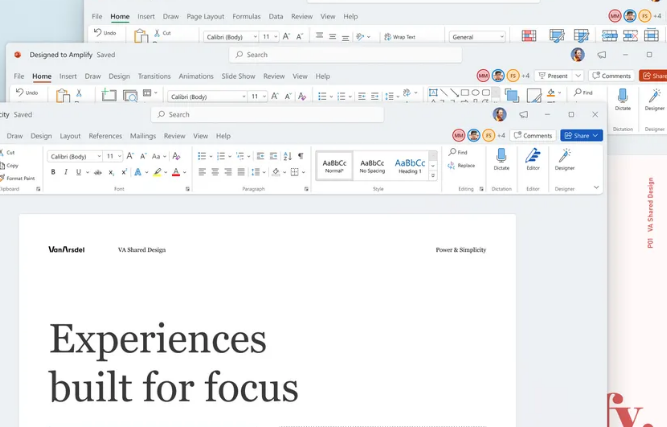This screenshot has width=667, height=427.
Task: Justify text in Word ribbon
Action: coord(241,172)
